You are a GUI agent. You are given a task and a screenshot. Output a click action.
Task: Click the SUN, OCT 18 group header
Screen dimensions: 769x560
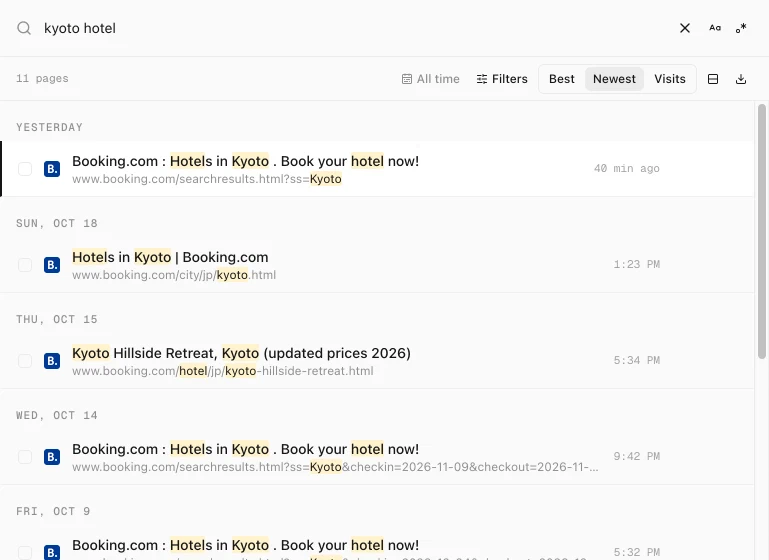point(57,224)
